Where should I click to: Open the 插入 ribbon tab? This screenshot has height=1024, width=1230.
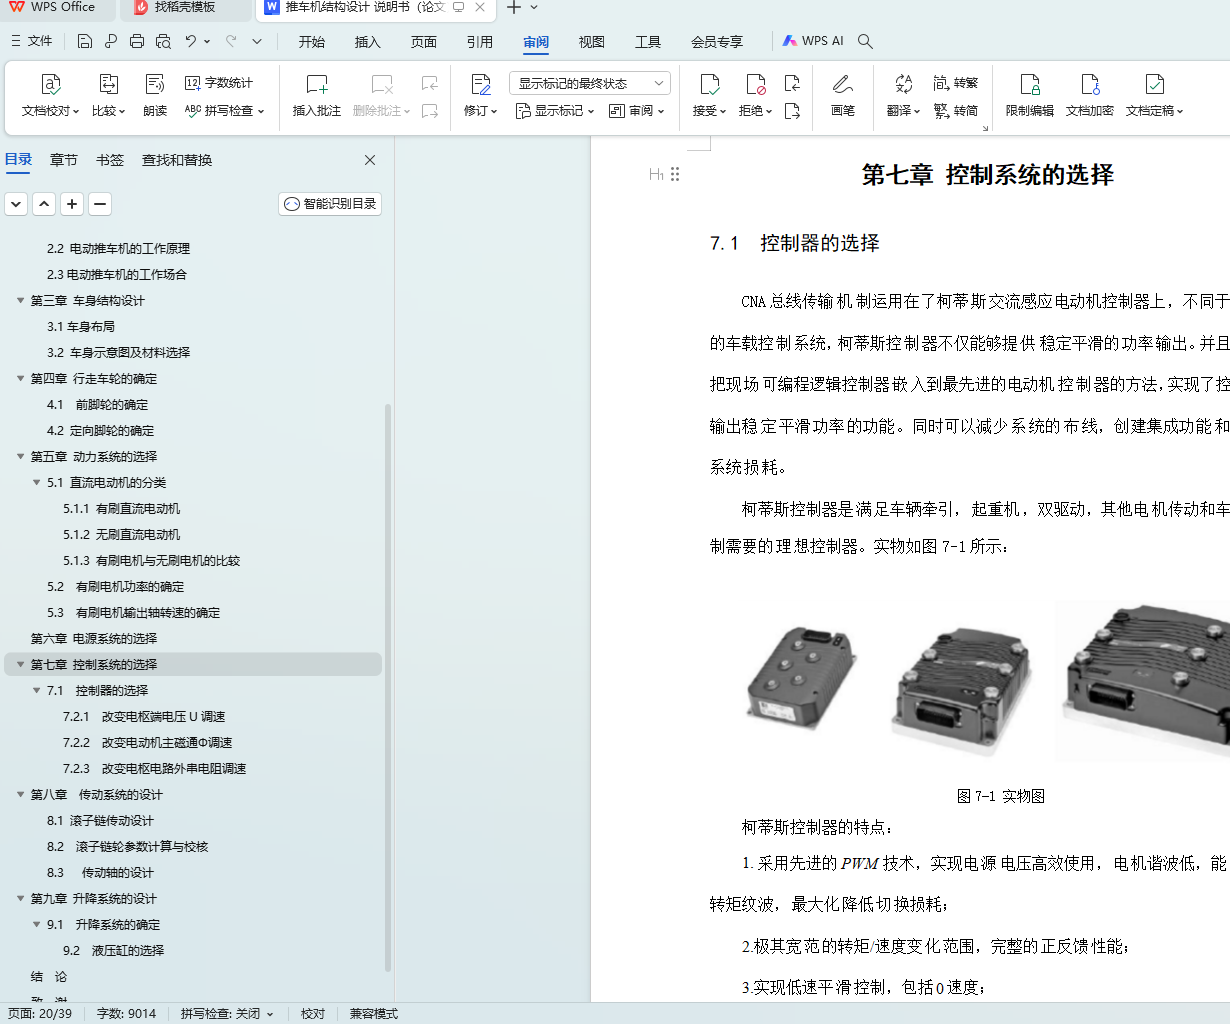pyautogui.click(x=368, y=42)
